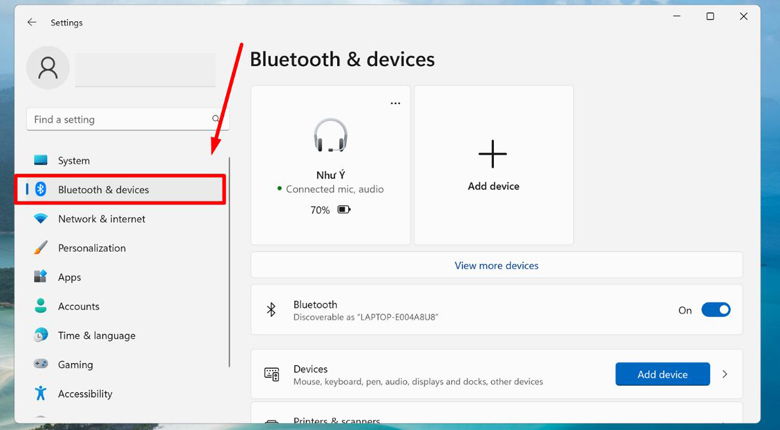780x430 pixels.
Task: Click the Bluetooth logo in sidebar
Action: coord(41,189)
